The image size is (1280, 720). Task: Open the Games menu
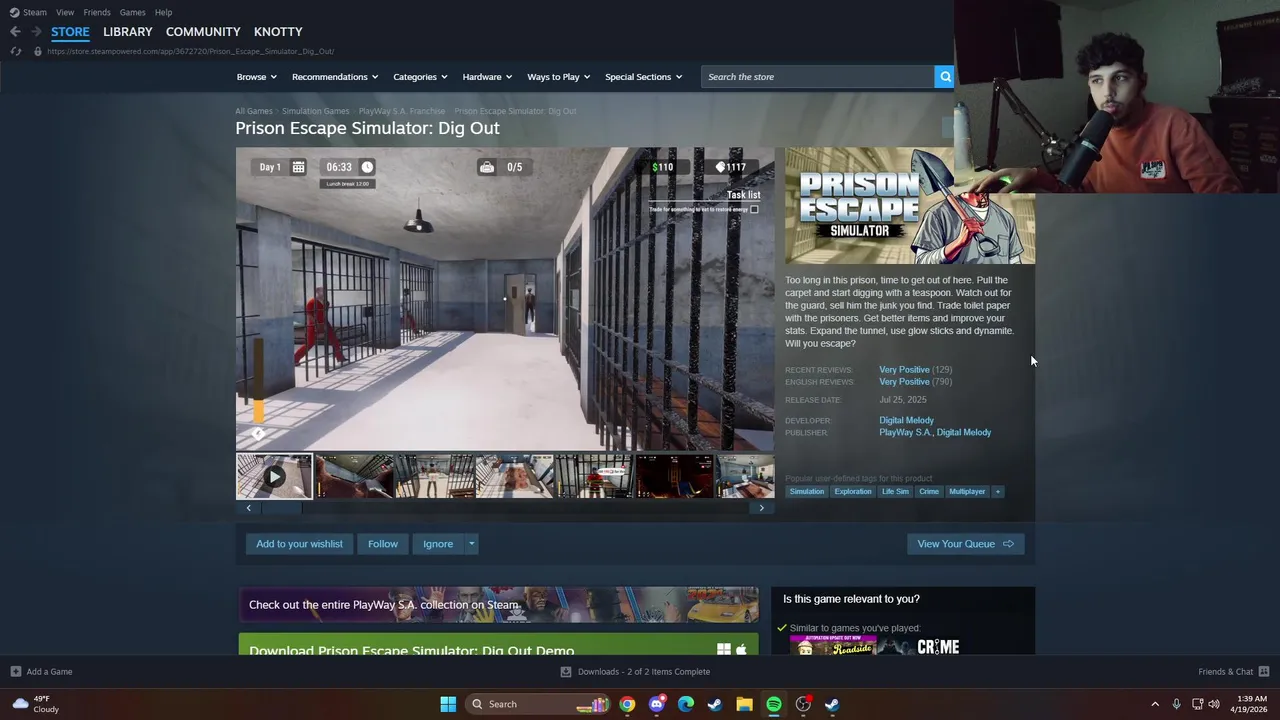coord(132,12)
